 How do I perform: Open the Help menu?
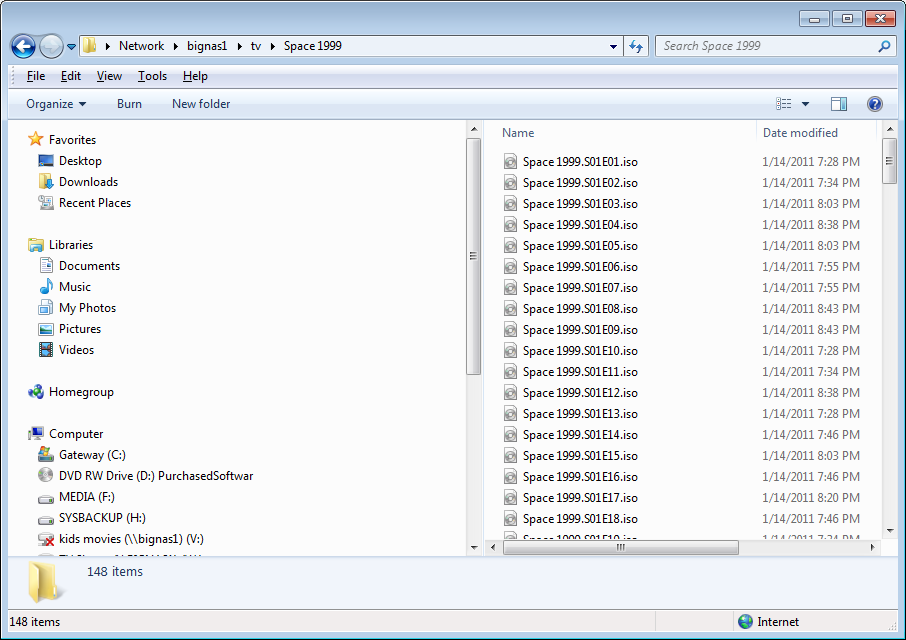click(x=195, y=76)
